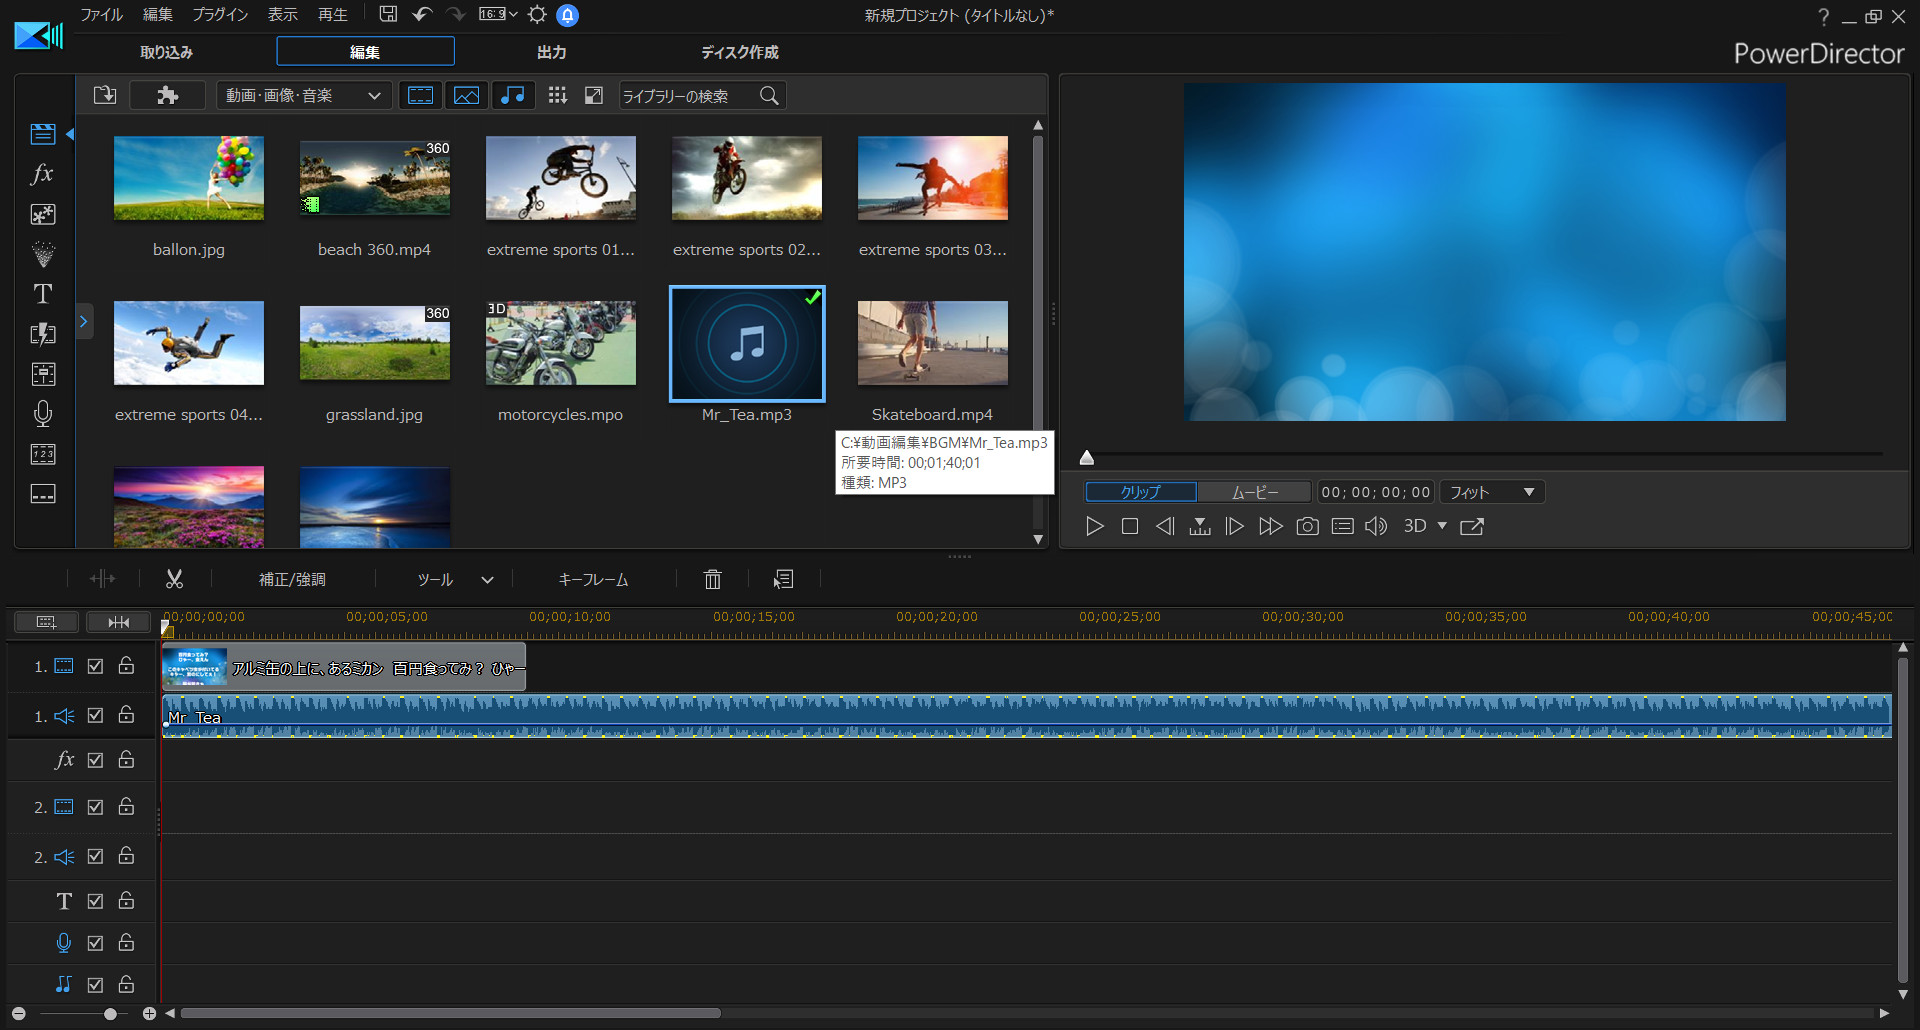Click the preview seek slider handle
Screen dimensions: 1920x1030
[x=1087, y=458]
